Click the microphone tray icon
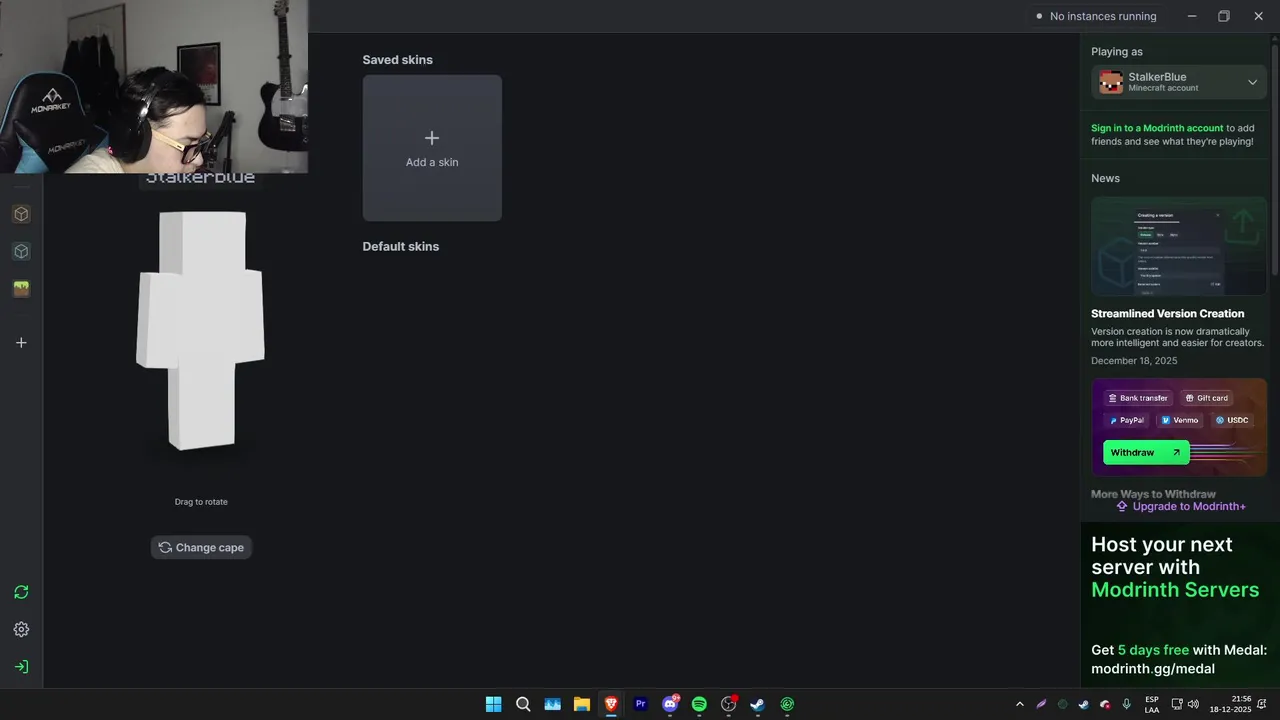 pos(1127,704)
